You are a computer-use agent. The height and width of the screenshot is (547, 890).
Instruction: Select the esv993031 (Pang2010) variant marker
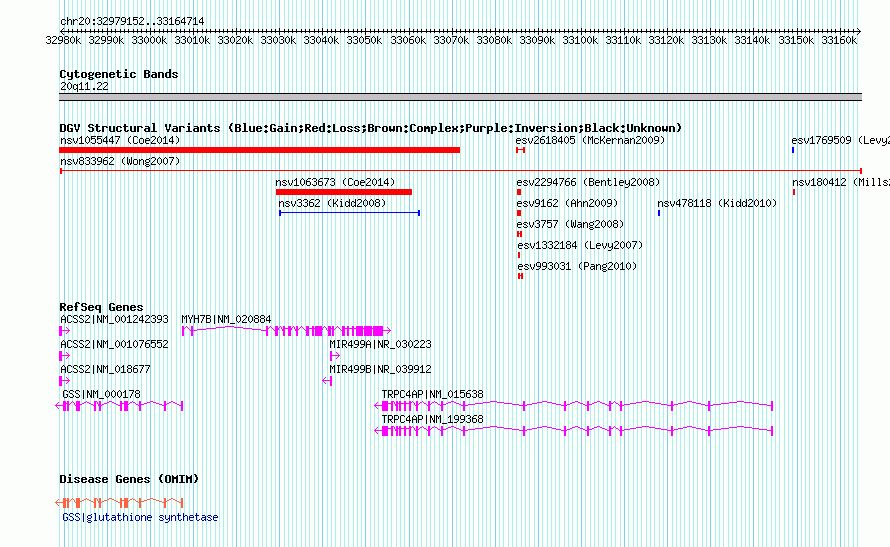(520, 276)
